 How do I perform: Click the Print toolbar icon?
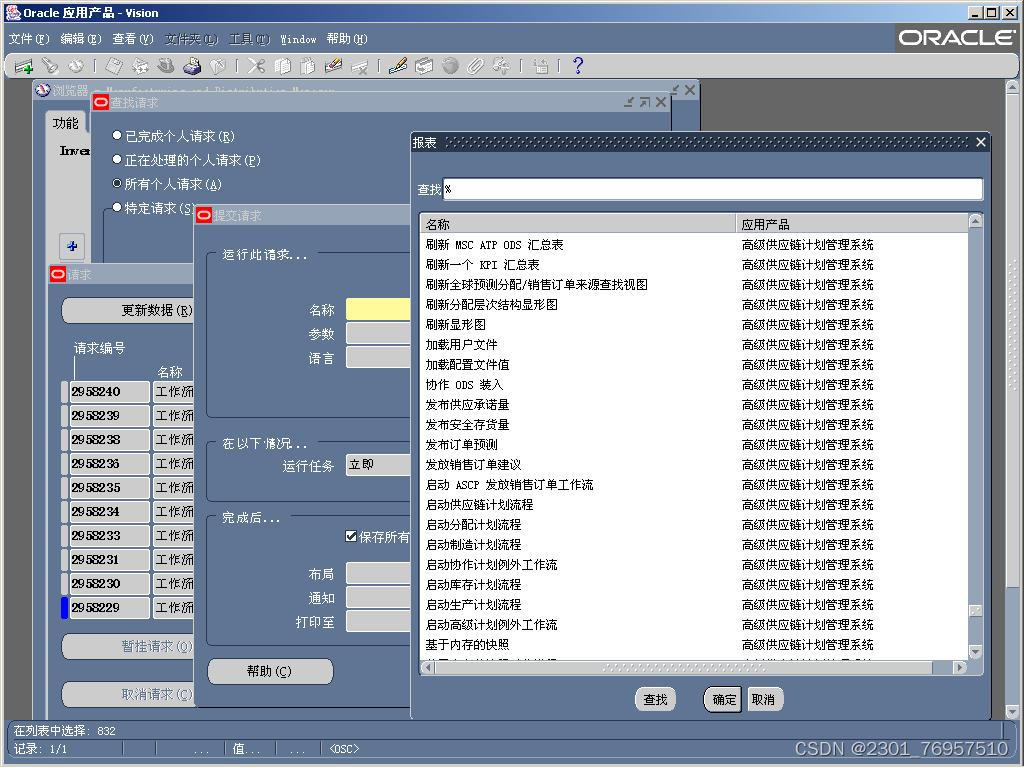tap(192, 66)
